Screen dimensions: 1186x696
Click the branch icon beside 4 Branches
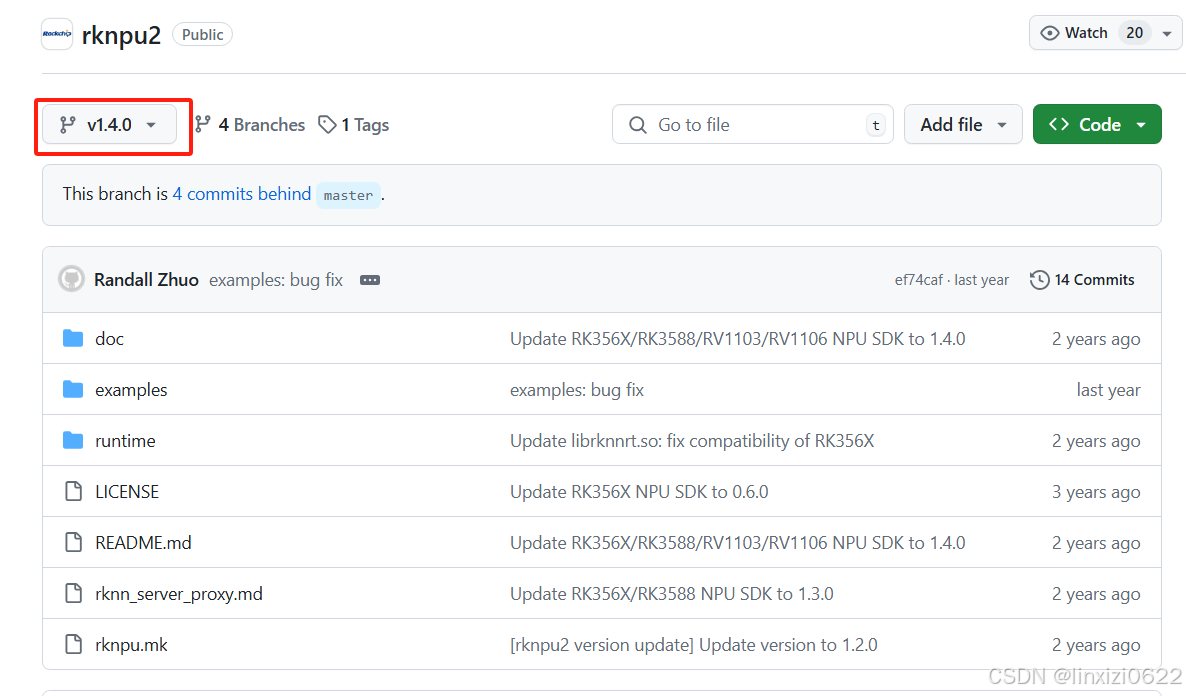tap(202, 125)
